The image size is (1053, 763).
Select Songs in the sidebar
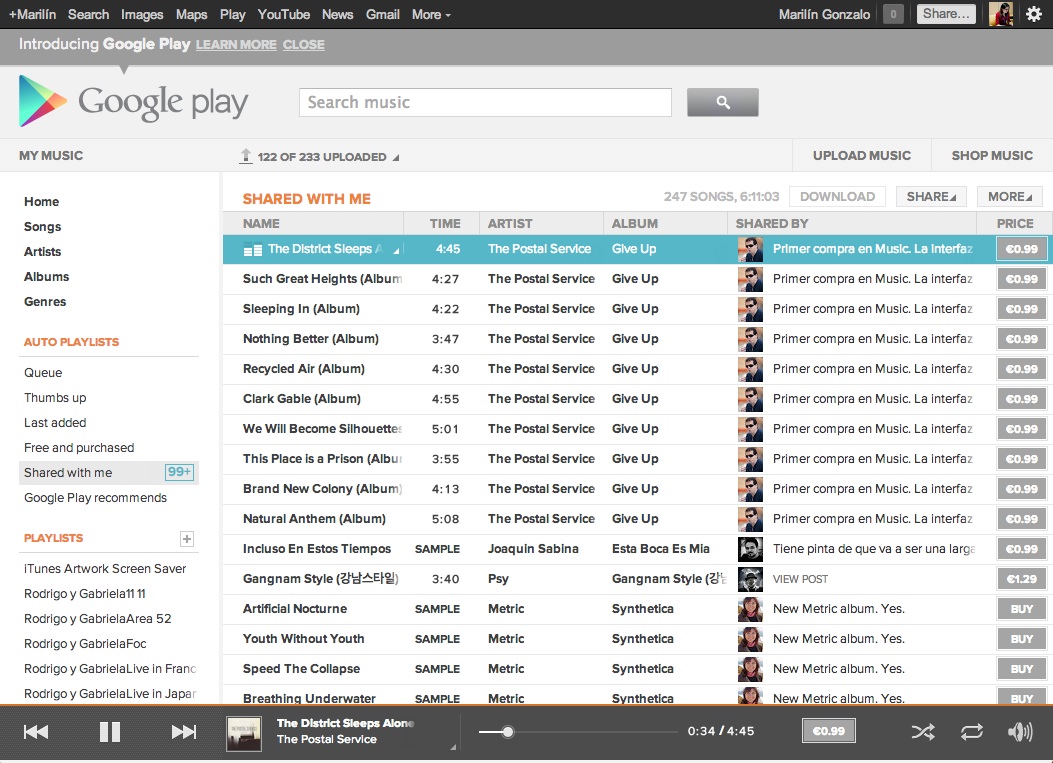click(x=42, y=227)
